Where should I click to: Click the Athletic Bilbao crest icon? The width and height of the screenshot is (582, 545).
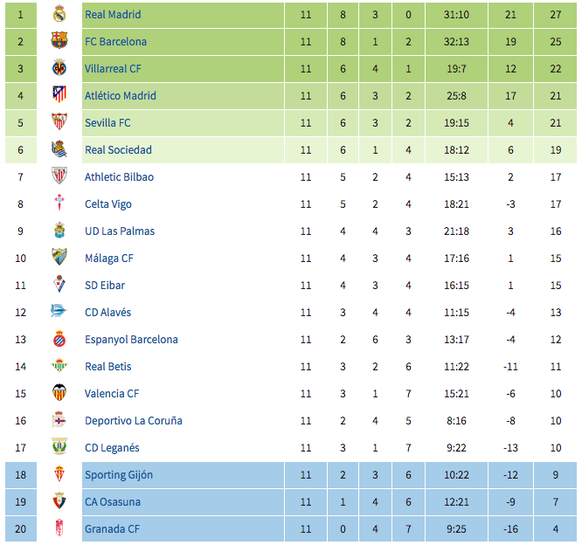pos(59,177)
